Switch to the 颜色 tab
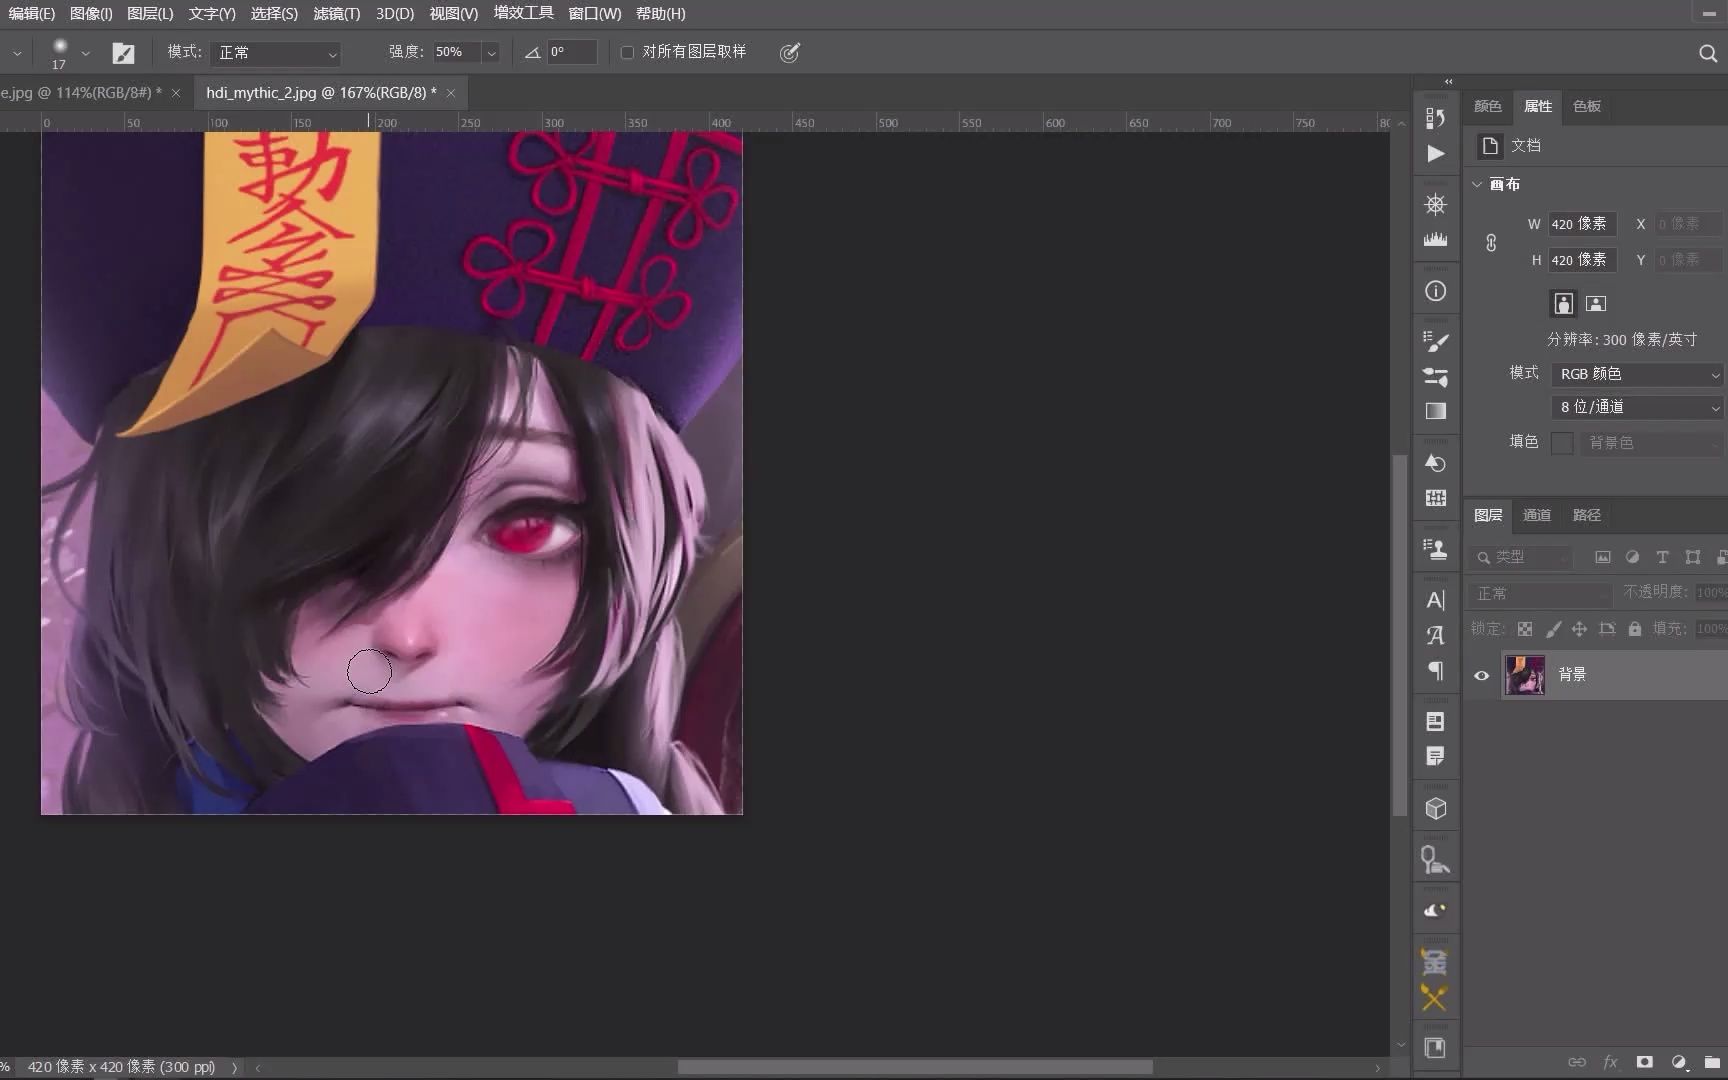1728x1080 pixels. pos(1488,106)
